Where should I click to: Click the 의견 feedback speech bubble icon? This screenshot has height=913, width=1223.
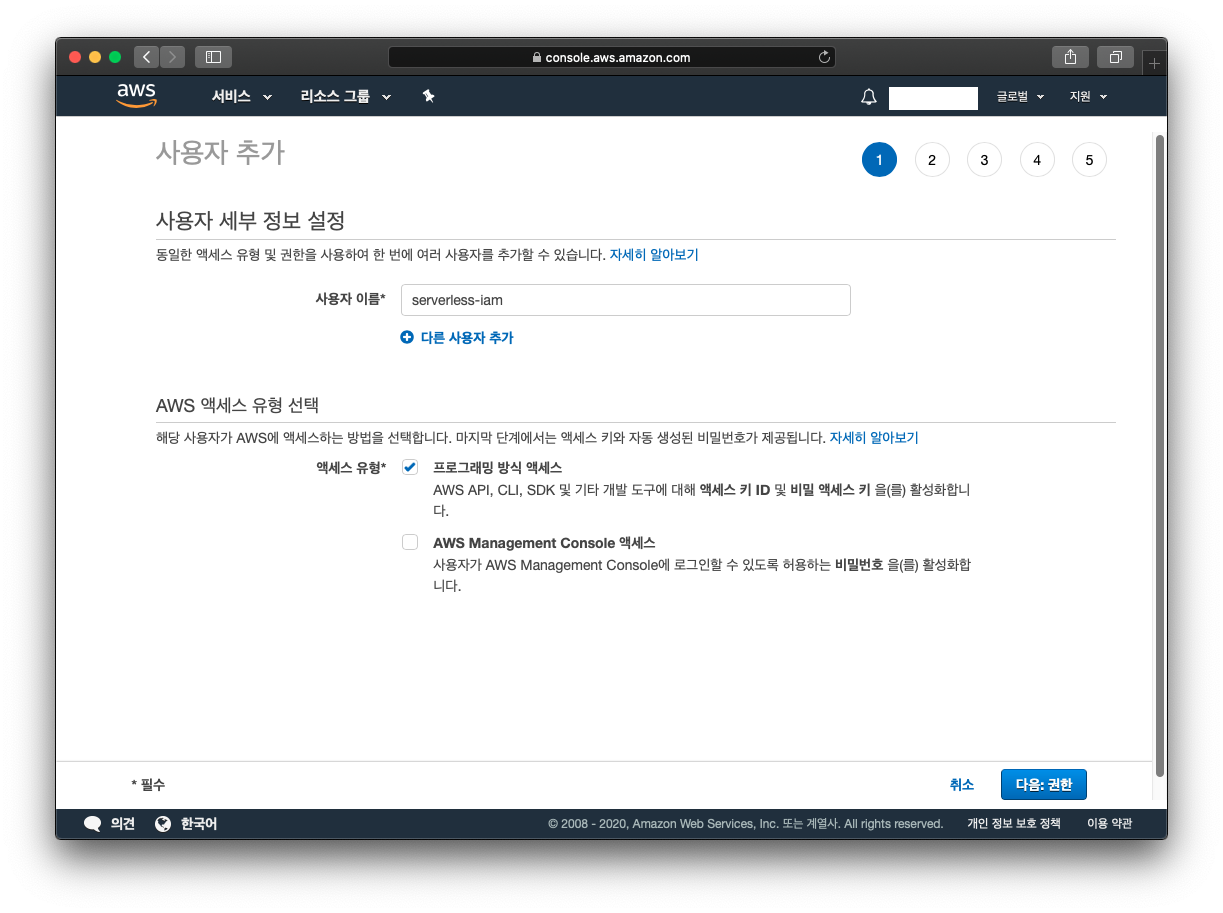click(x=92, y=823)
